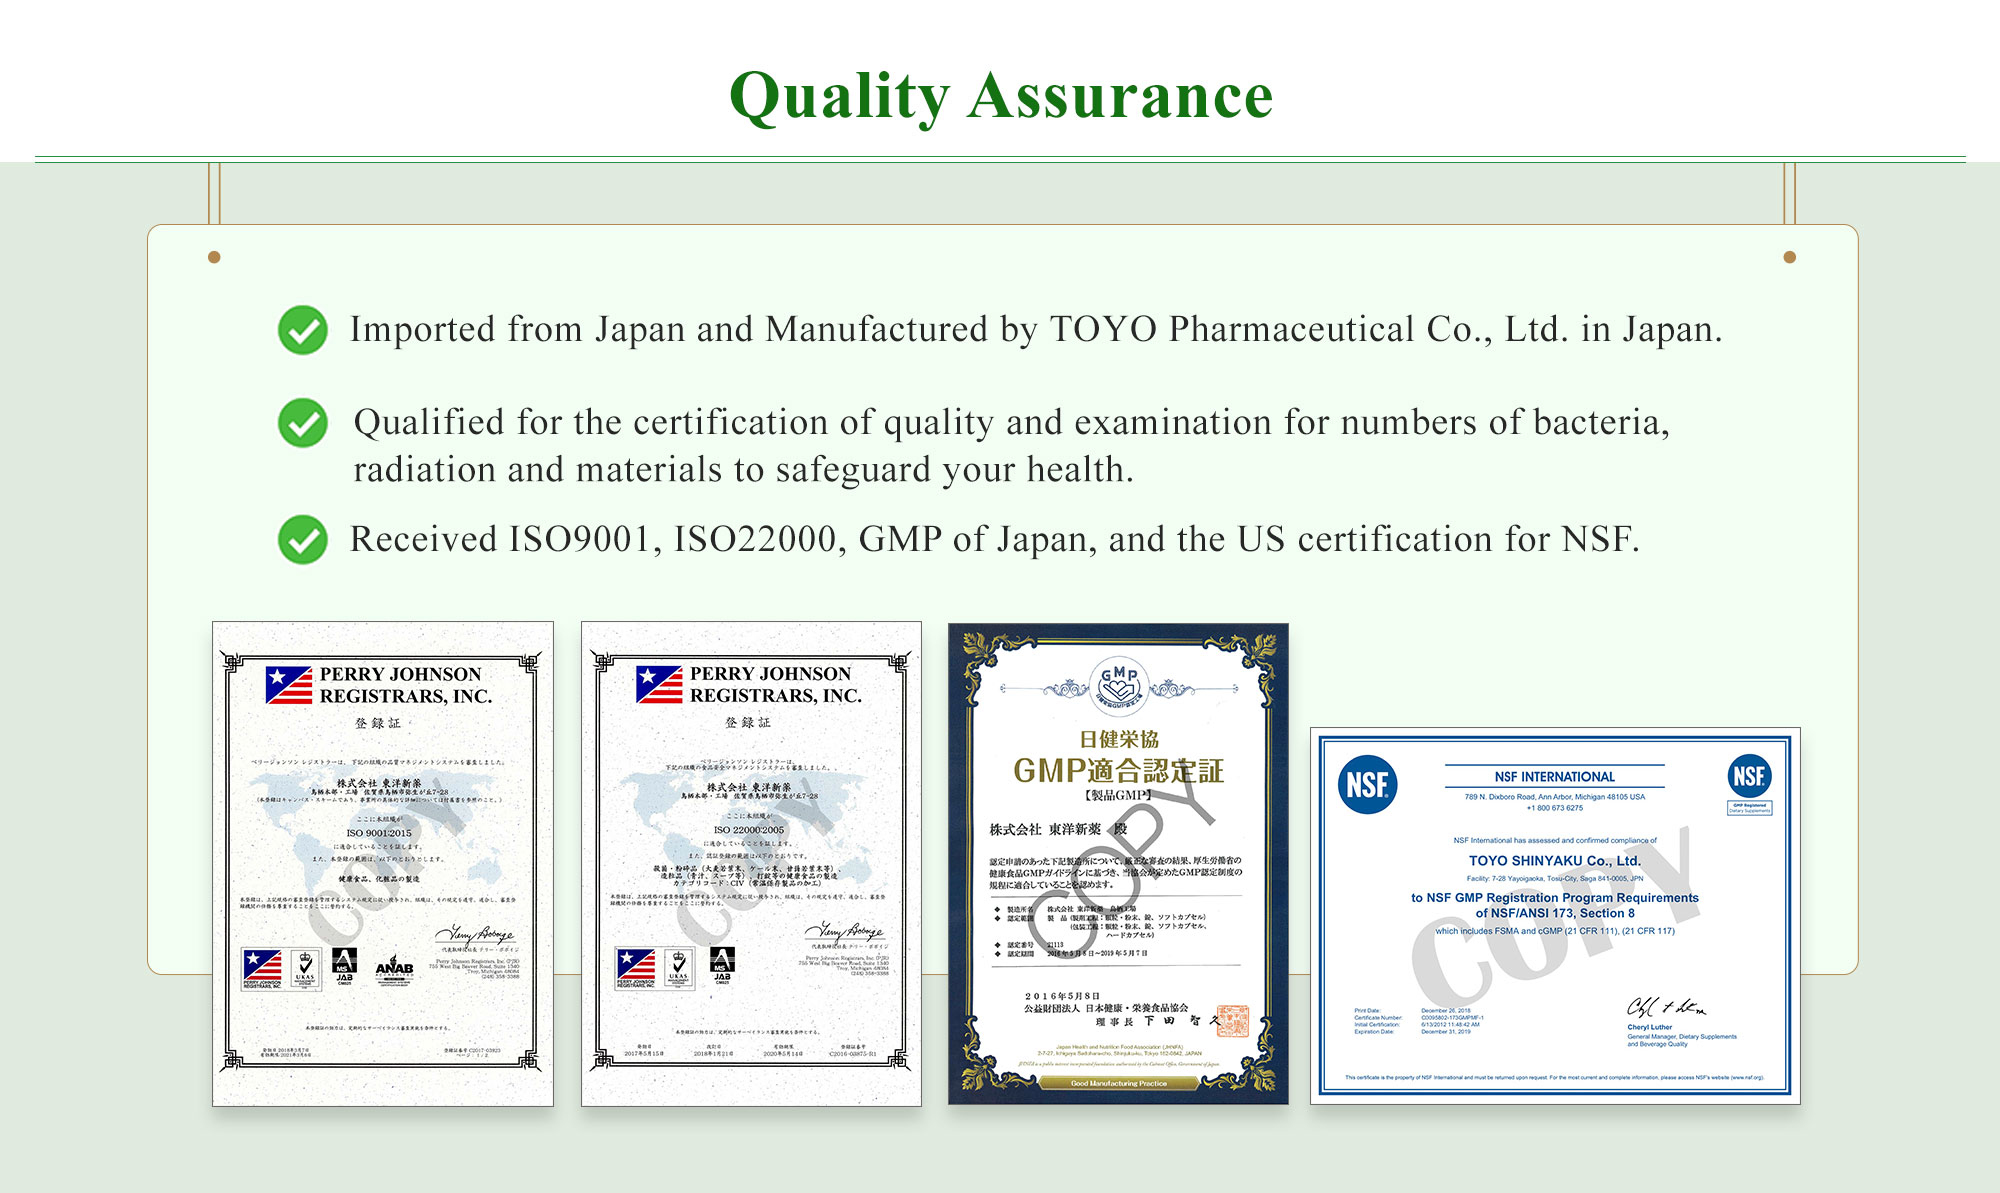
Task: Open the ISO 22000:2005 certificate image
Action: pyautogui.click(x=751, y=863)
